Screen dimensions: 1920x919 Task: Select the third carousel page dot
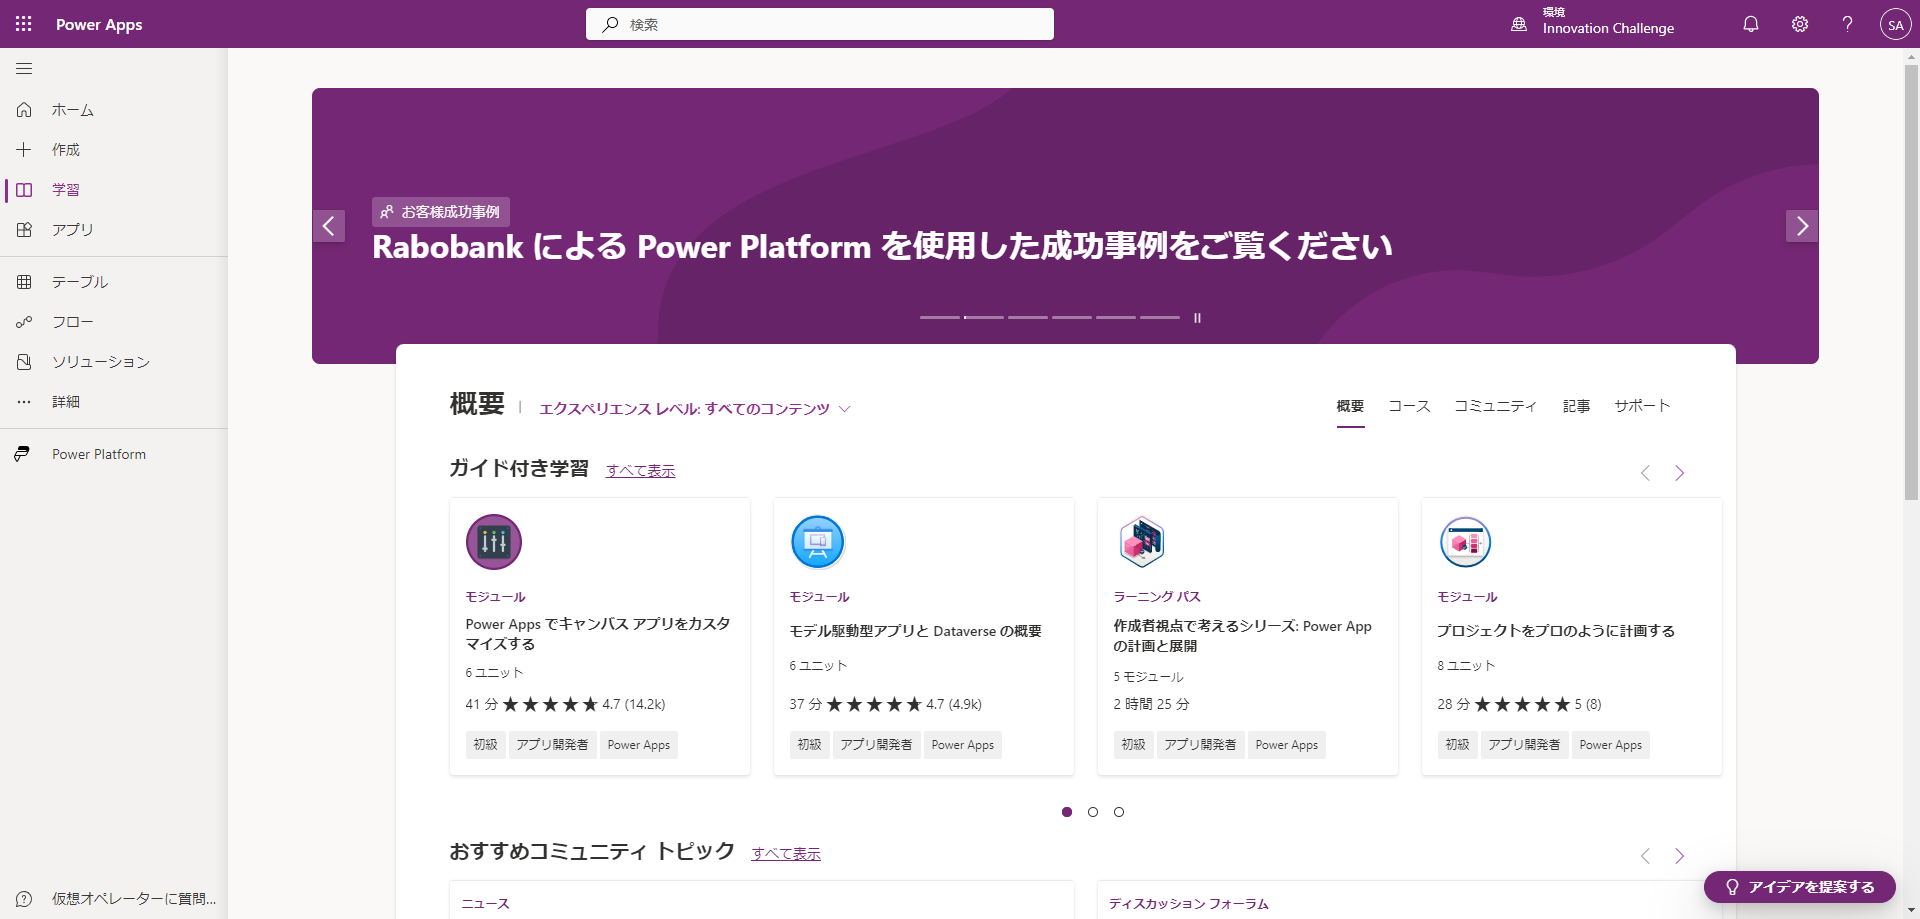point(1119,812)
